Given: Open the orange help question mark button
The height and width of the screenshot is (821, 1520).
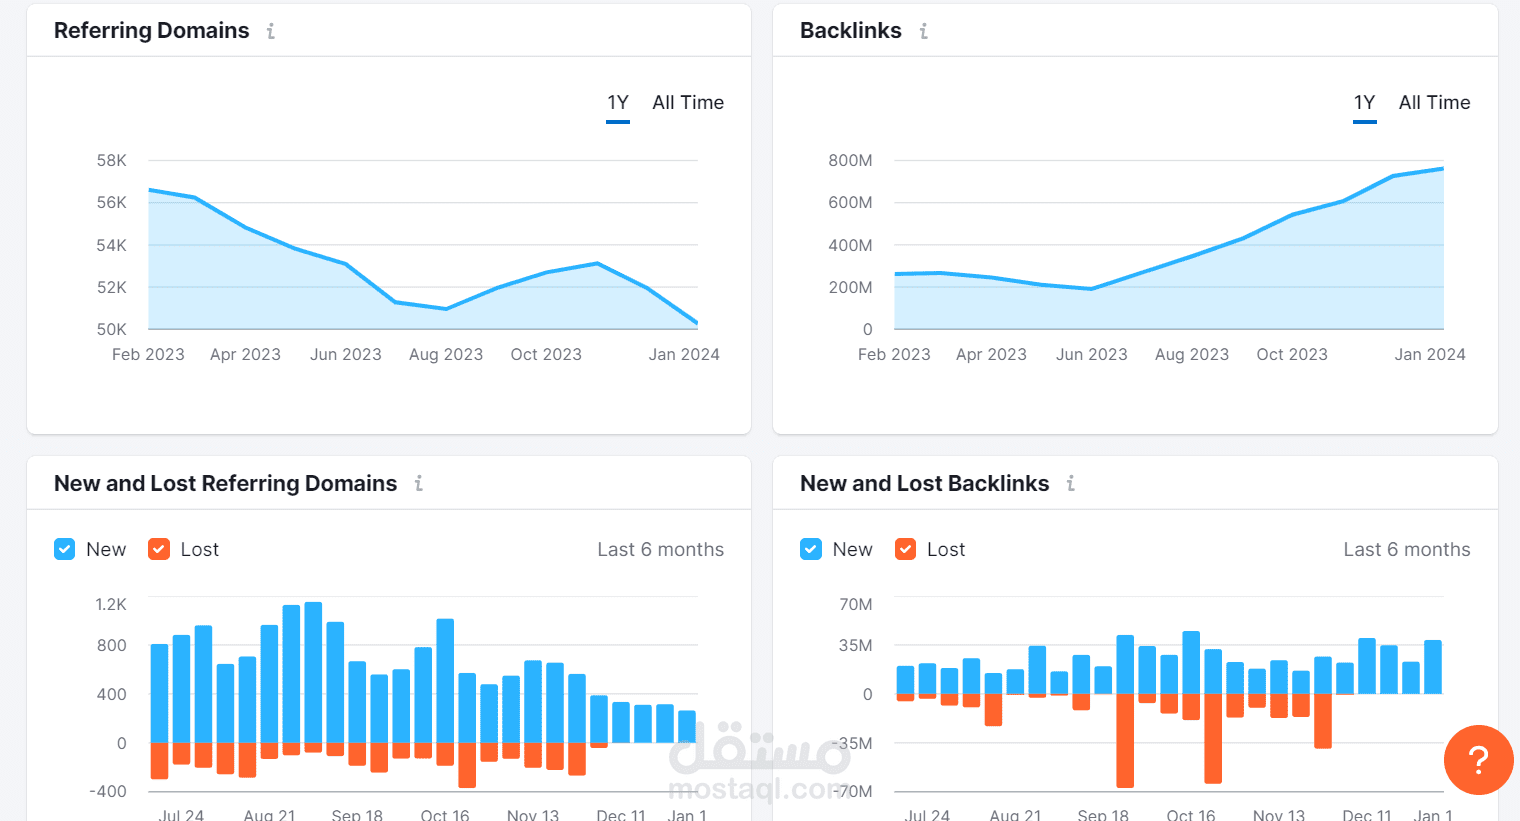Looking at the screenshot, I should (x=1478, y=760).
